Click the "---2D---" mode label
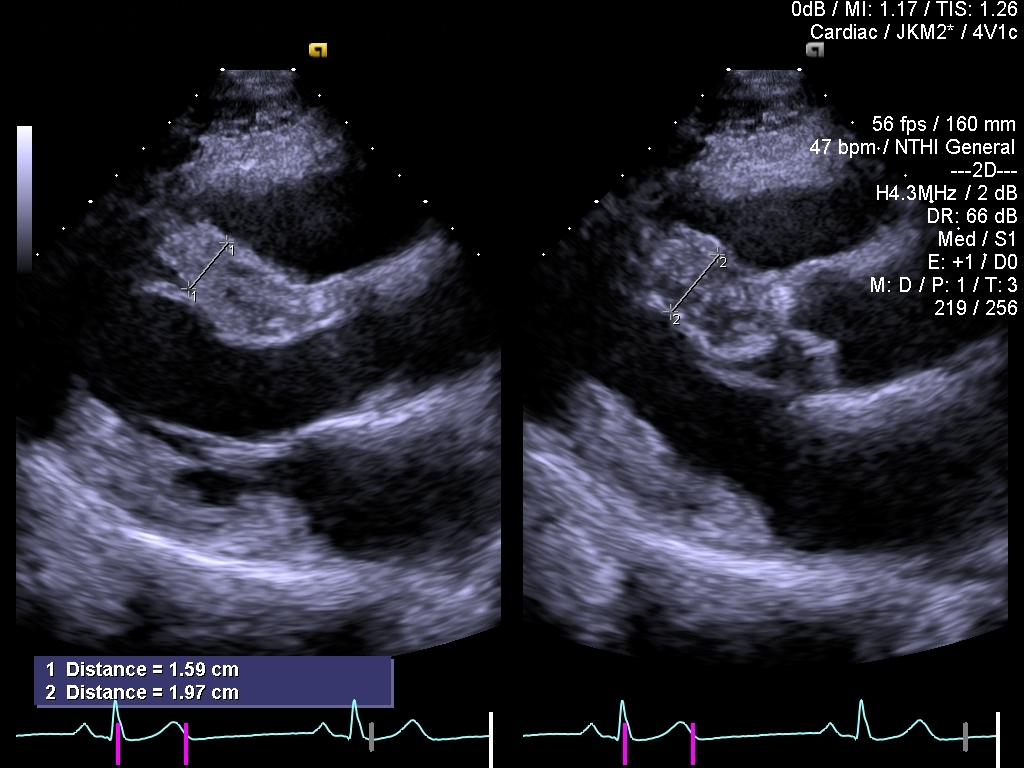Screen dimensions: 1024x768 point(984,170)
